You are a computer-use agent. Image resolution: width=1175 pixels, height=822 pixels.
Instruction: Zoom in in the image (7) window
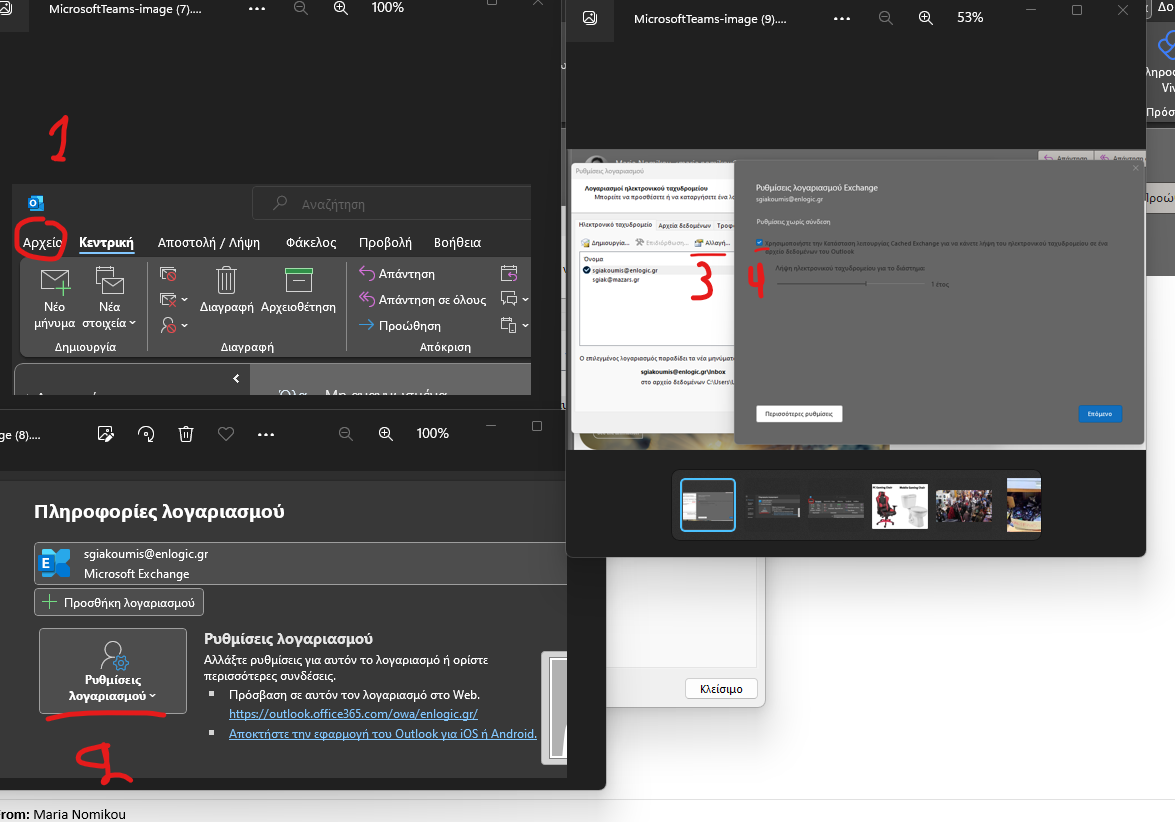pyautogui.click(x=340, y=7)
